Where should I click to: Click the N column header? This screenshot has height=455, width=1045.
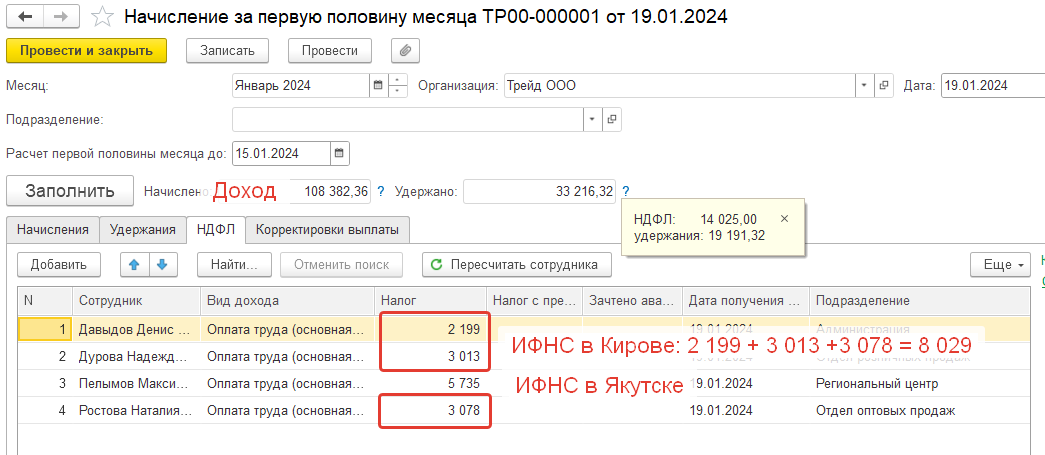[x=45, y=301]
